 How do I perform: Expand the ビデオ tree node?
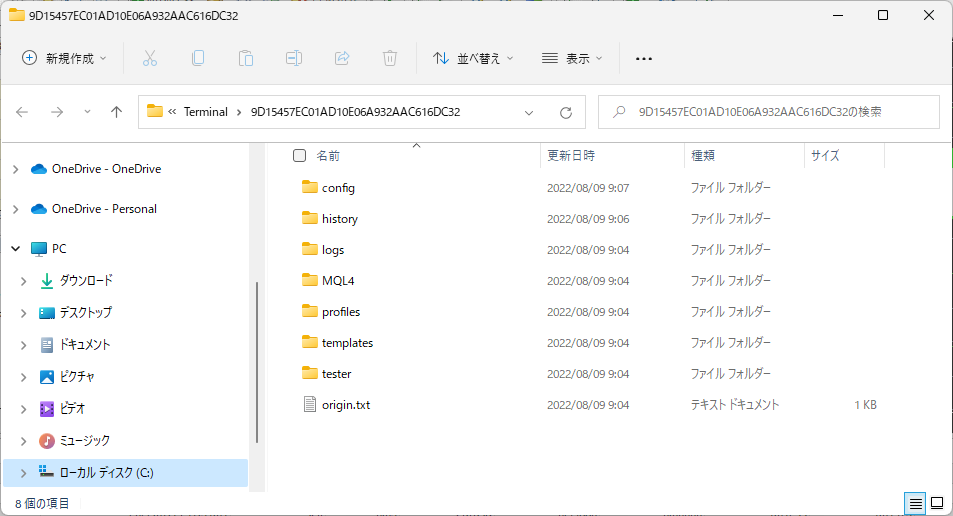point(24,408)
